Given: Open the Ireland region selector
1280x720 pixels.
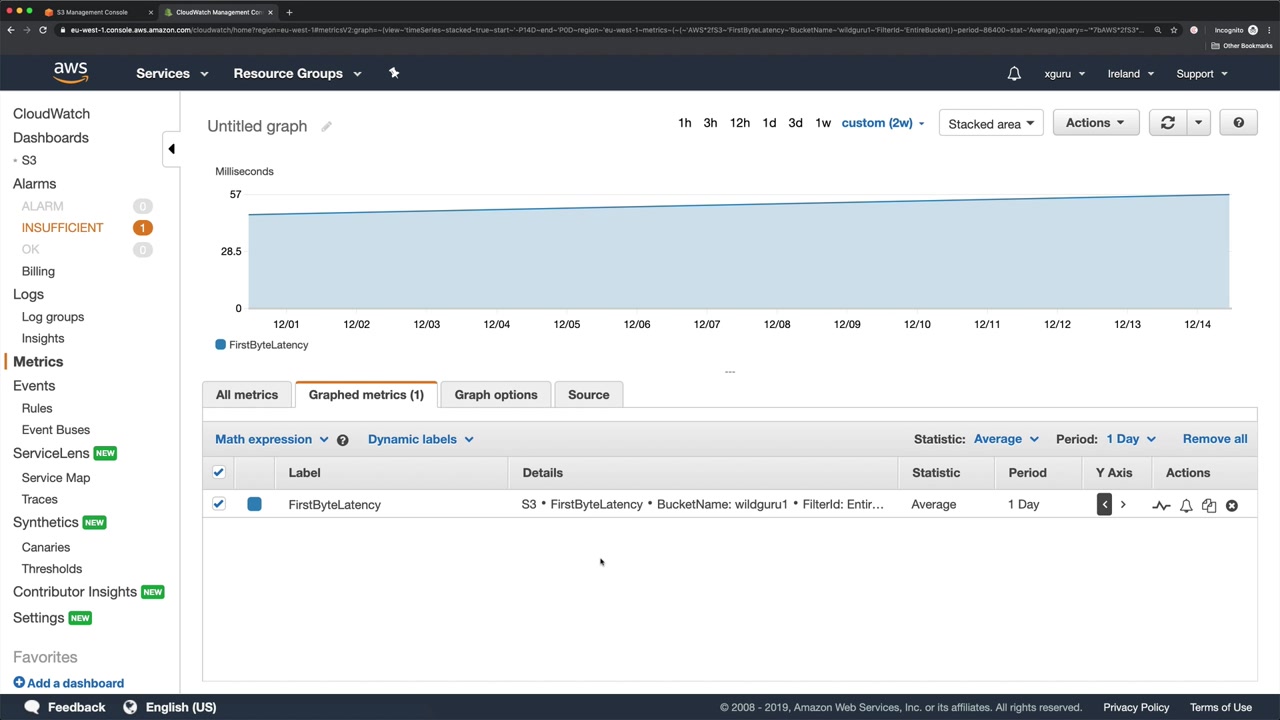Looking at the screenshot, I should [1131, 73].
